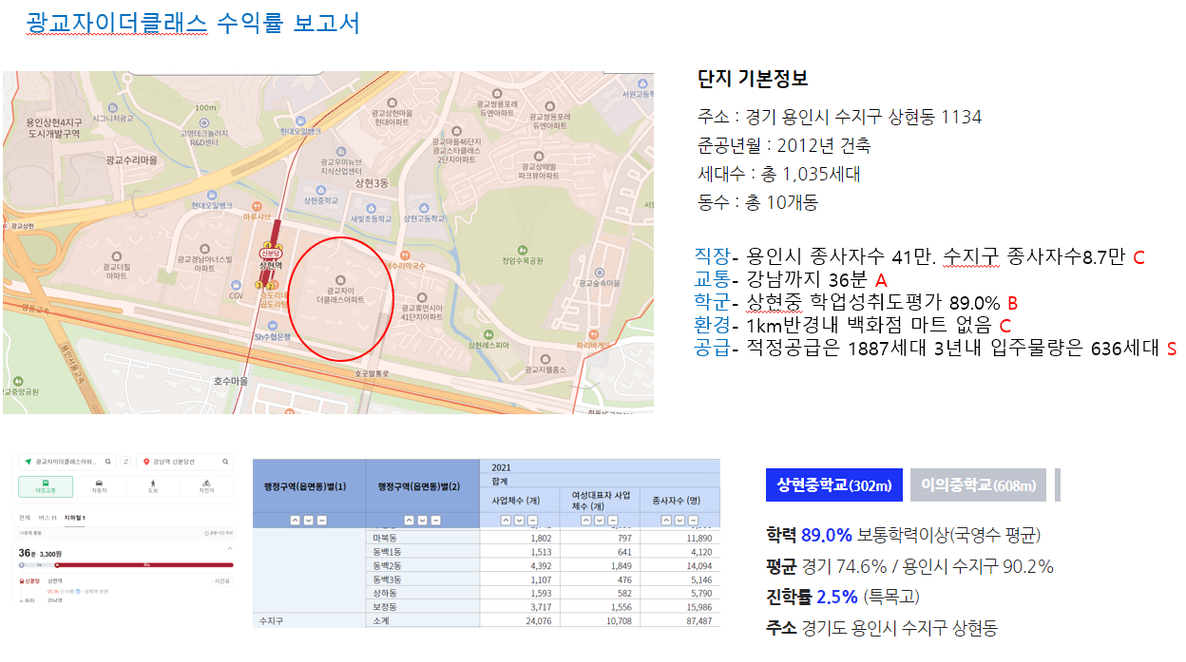
Task: Switch to the 자동차 car mode
Action: pyautogui.click(x=99, y=486)
